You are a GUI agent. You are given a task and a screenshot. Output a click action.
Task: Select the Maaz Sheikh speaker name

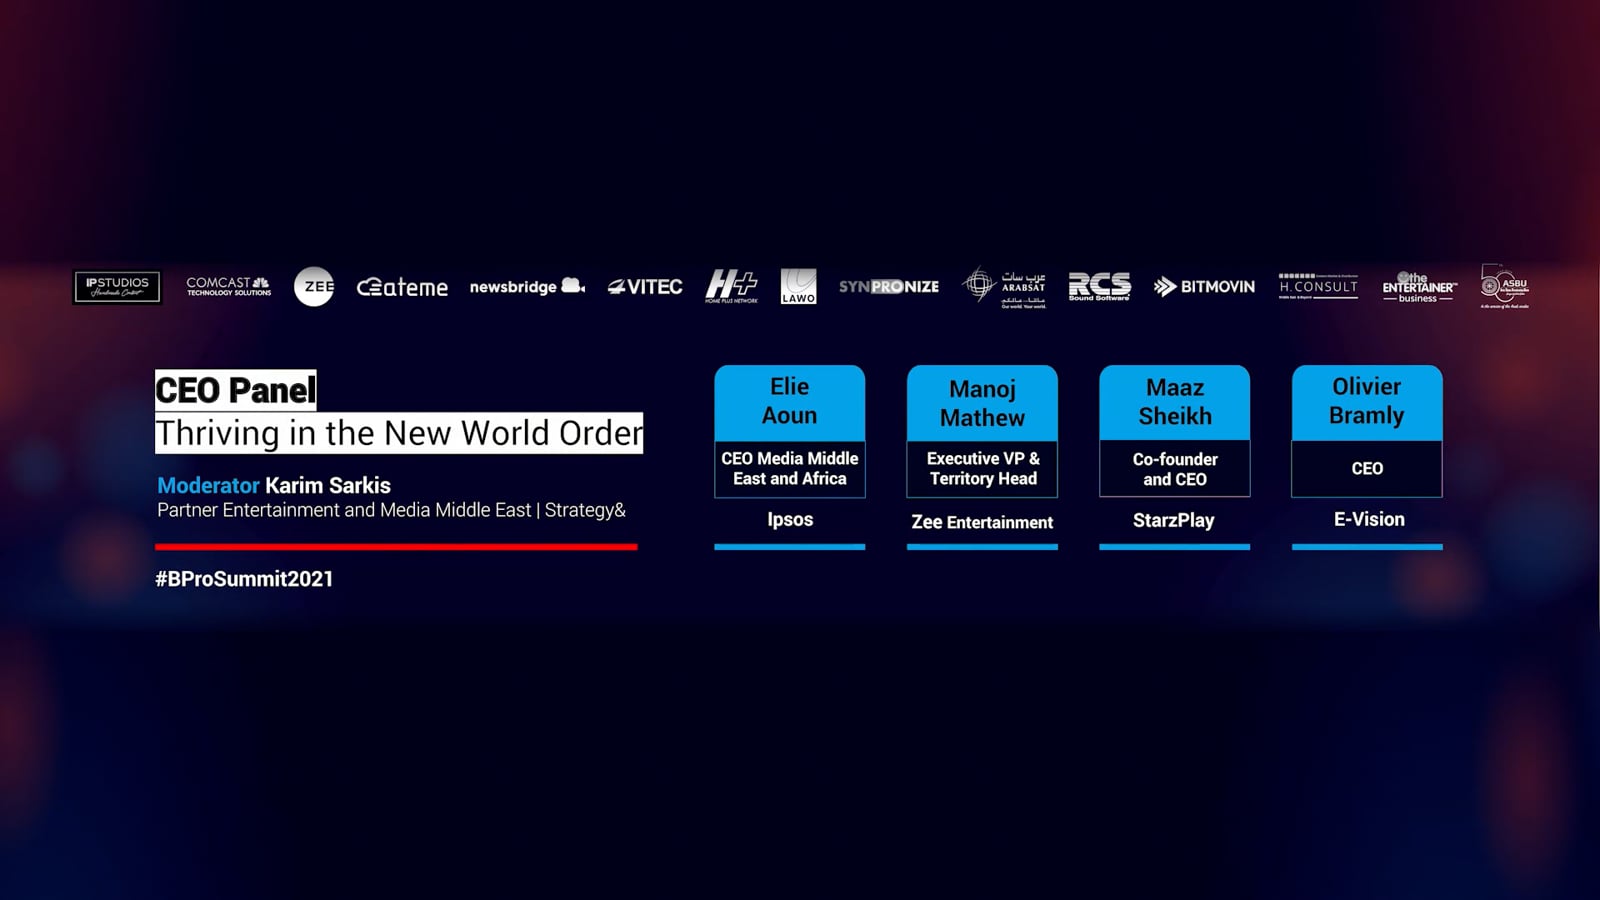[x=1175, y=402]
